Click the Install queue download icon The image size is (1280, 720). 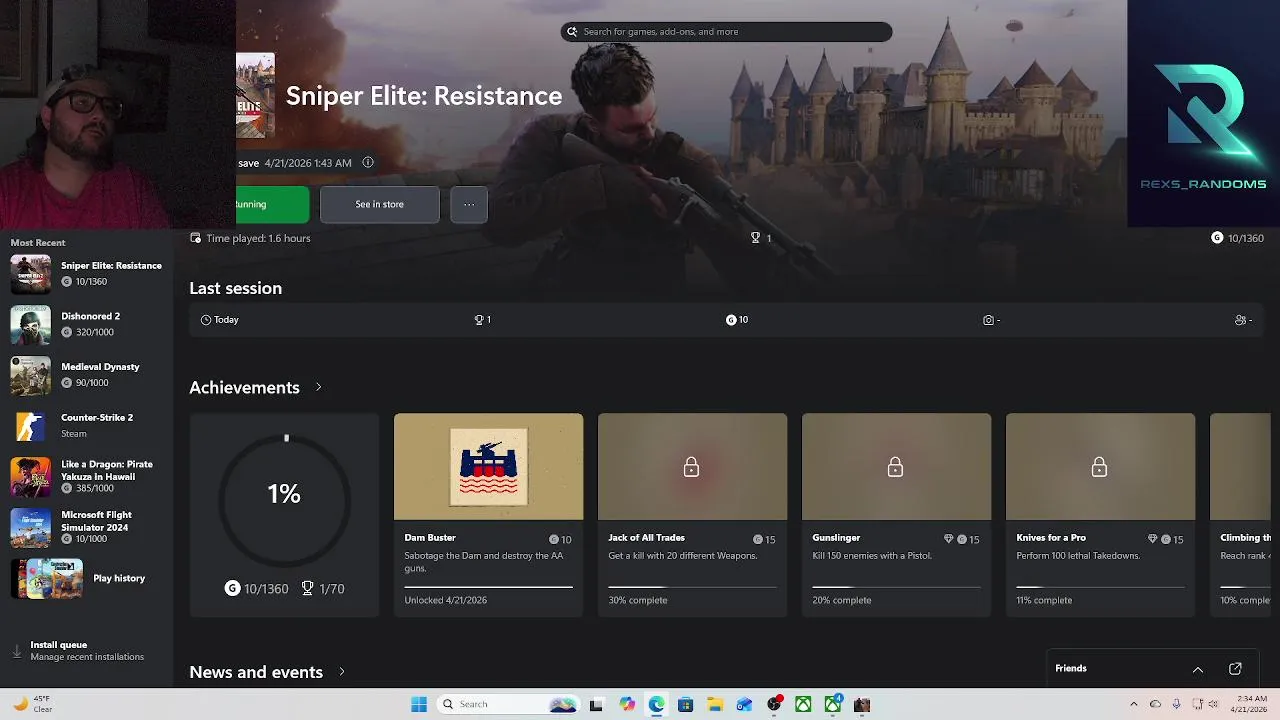click(x=17, y=651)
